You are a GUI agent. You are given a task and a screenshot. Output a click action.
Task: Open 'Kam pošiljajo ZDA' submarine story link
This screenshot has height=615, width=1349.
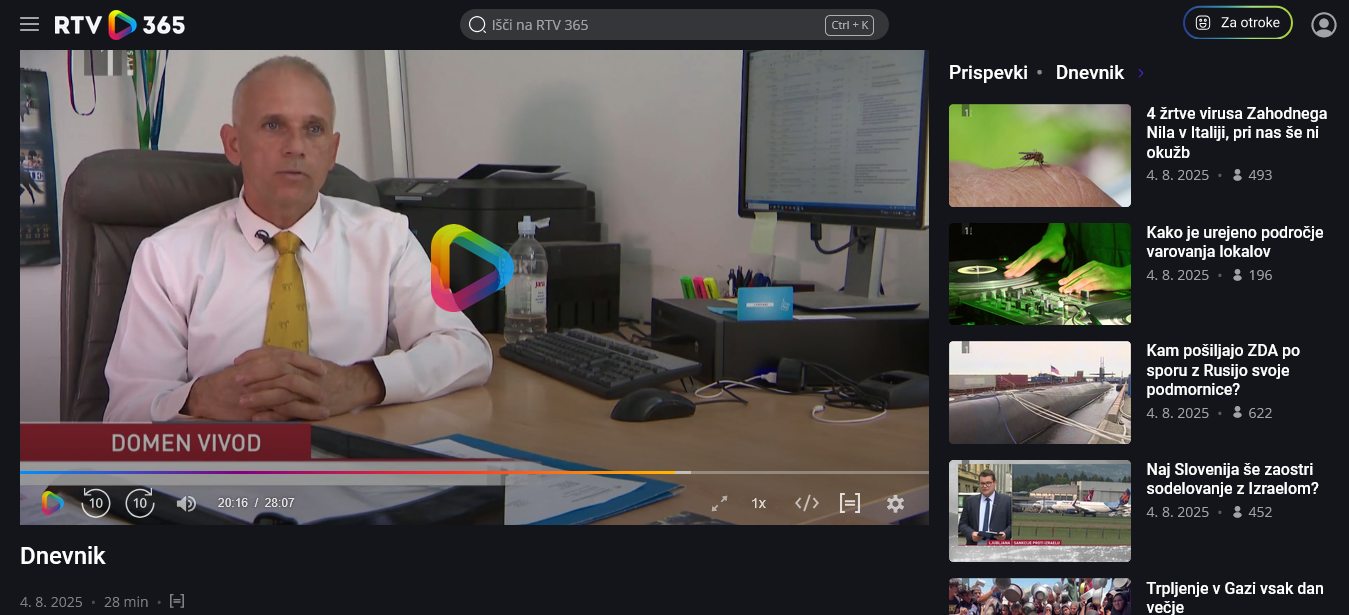[x=1224, y=370]
